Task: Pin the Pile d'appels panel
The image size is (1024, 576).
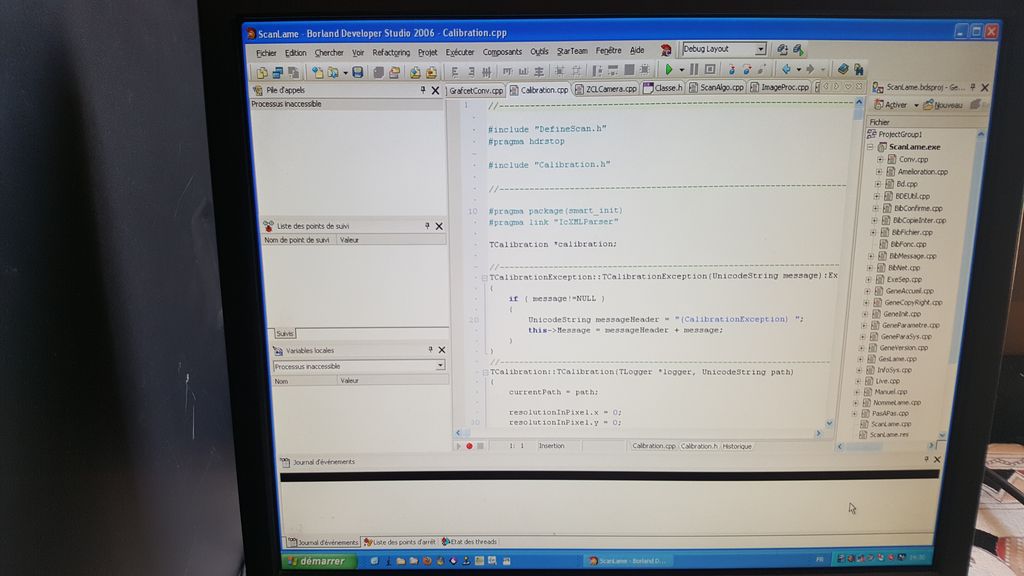Action: pyautogui.click(x=423, y=90)
